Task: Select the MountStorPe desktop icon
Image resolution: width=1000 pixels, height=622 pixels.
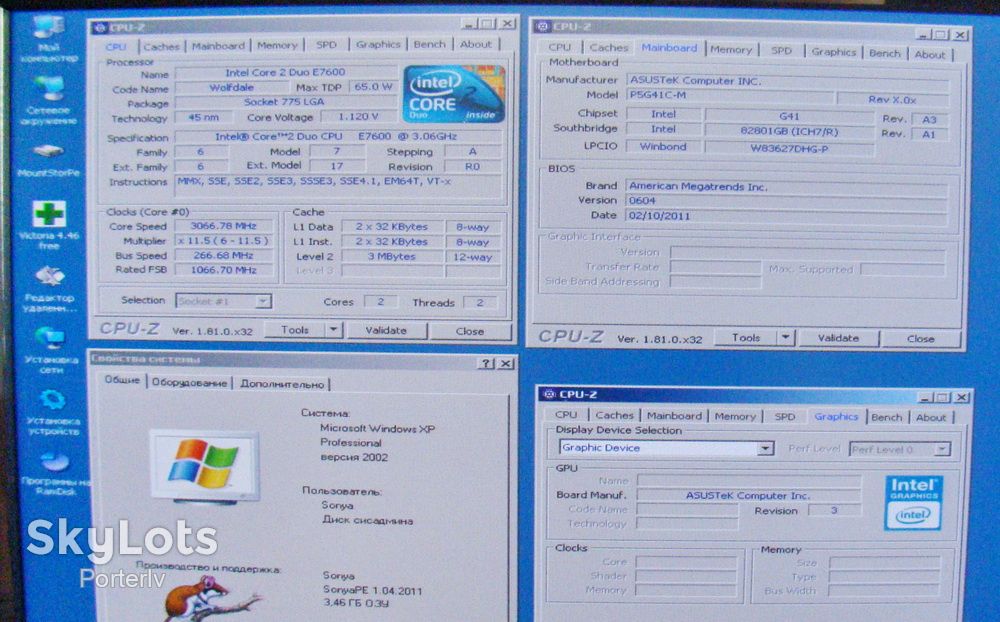Action: pyautogui.click(x=49, y=161)
